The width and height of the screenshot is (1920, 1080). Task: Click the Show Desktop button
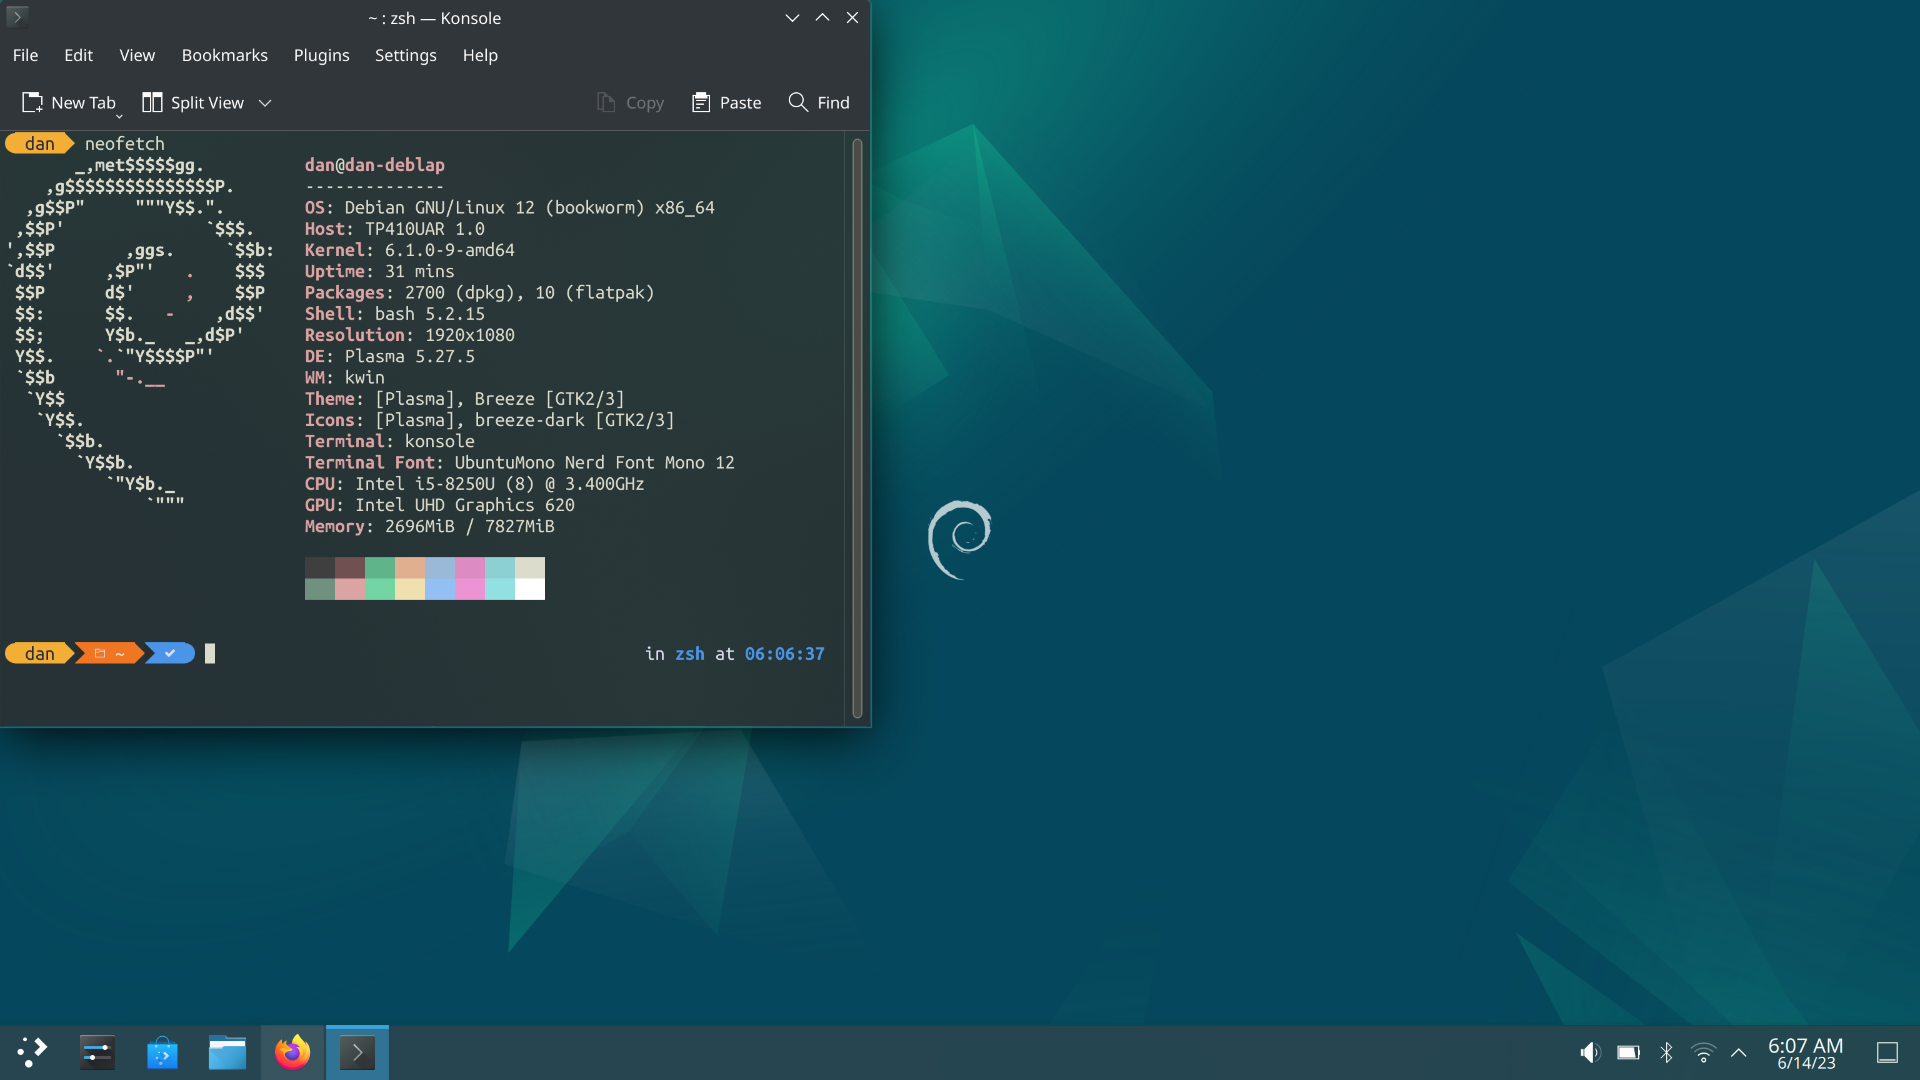pos(1887,1052)
